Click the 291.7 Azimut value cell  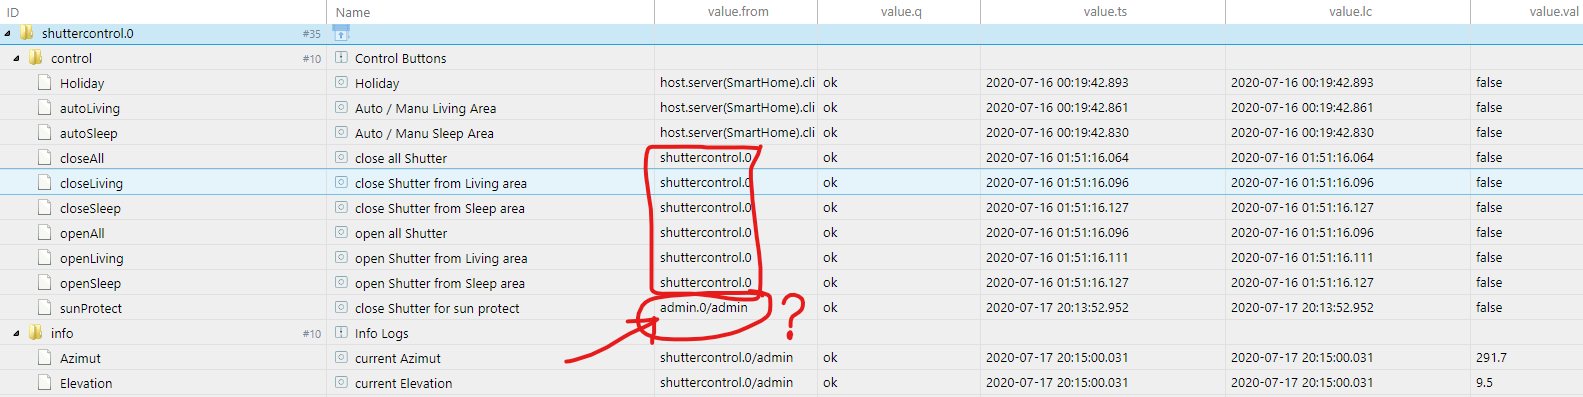click(x=1491, y=358)
